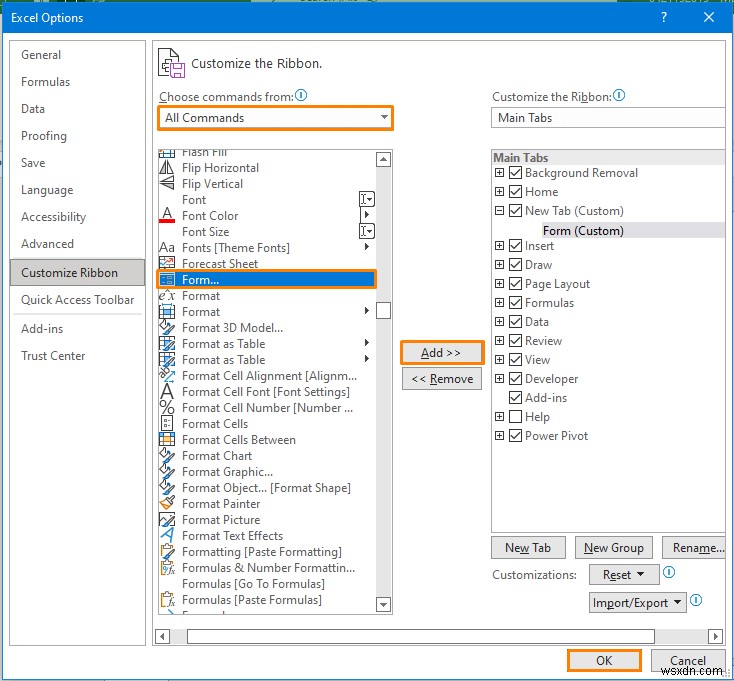Uncheck the Draw tab checkbox
This screenshot has height=681, width=734.
click(x=515, y=264)
